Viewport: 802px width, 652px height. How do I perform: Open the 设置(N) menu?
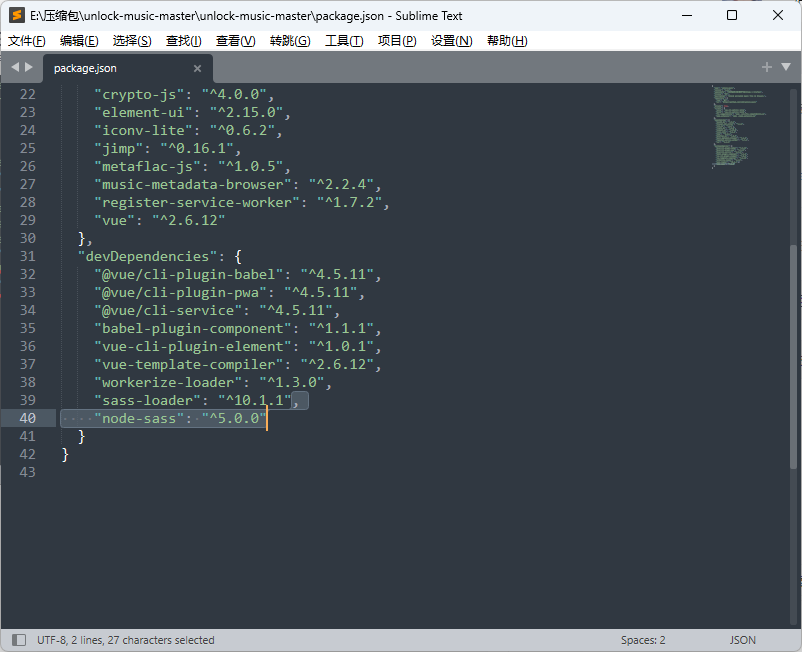452,41
